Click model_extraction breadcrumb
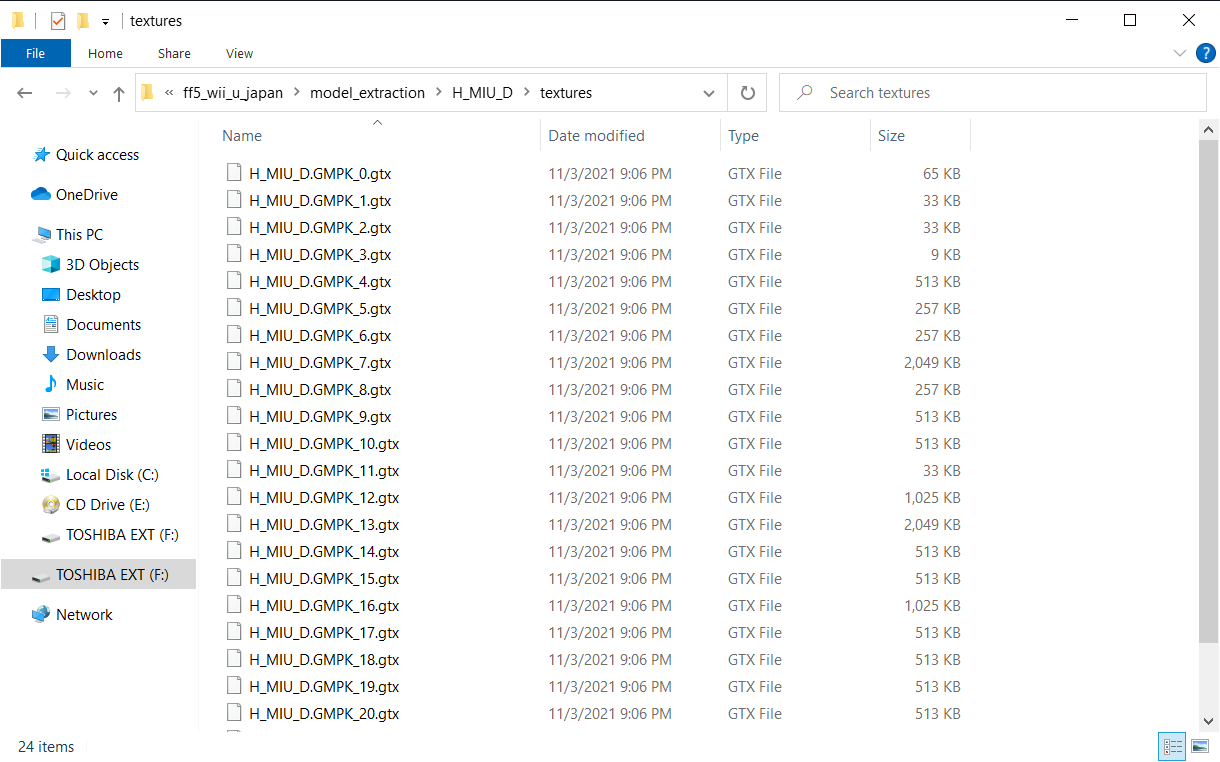1220x762 pixels. [367, 93]
